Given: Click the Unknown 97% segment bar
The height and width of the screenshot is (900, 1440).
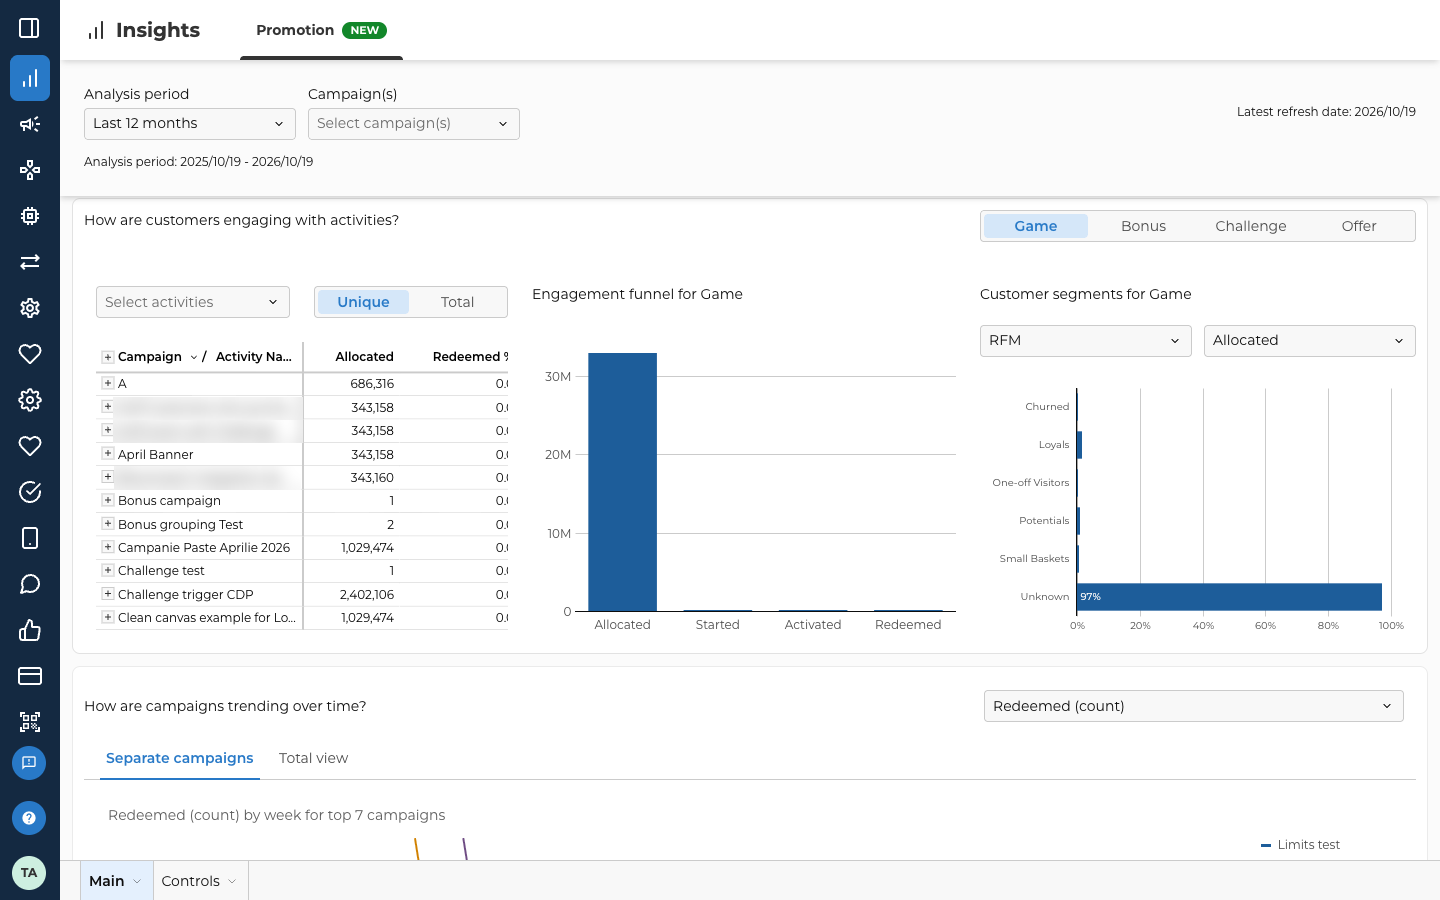Looking at the screenshot, I should [x=1229, y=597].
